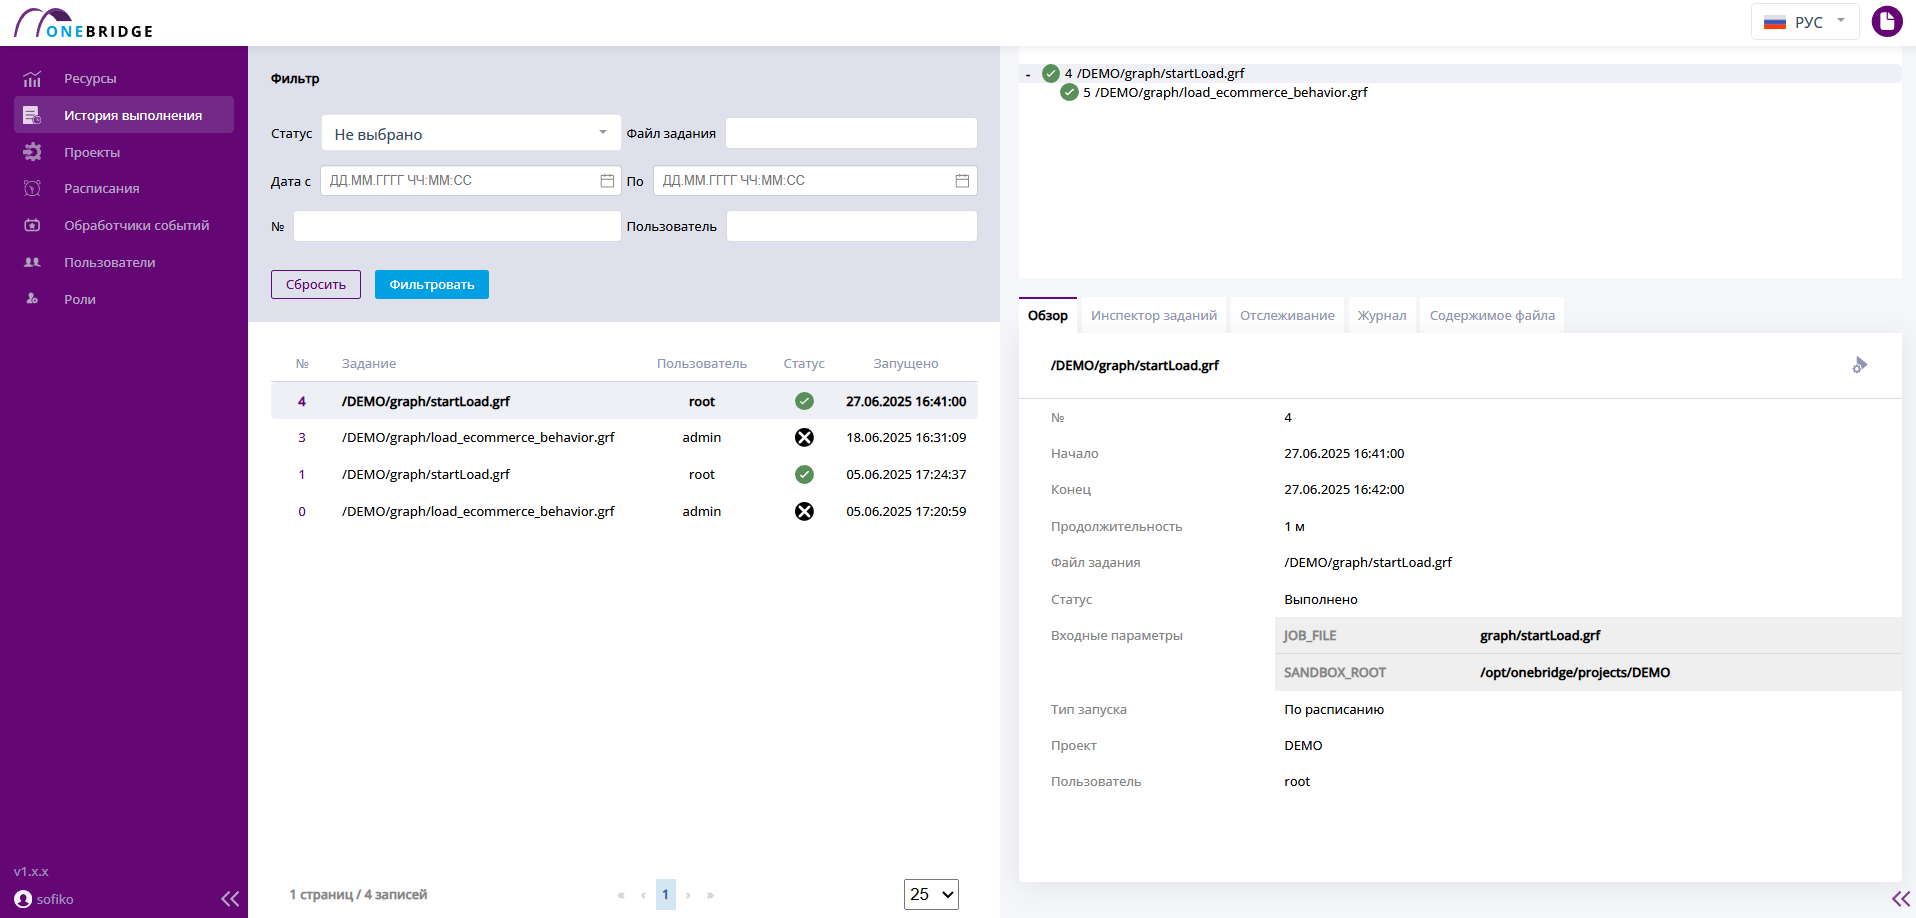Open Users icon in sidebar
Screen dimensions: 1916x918
tap(32, 262)
